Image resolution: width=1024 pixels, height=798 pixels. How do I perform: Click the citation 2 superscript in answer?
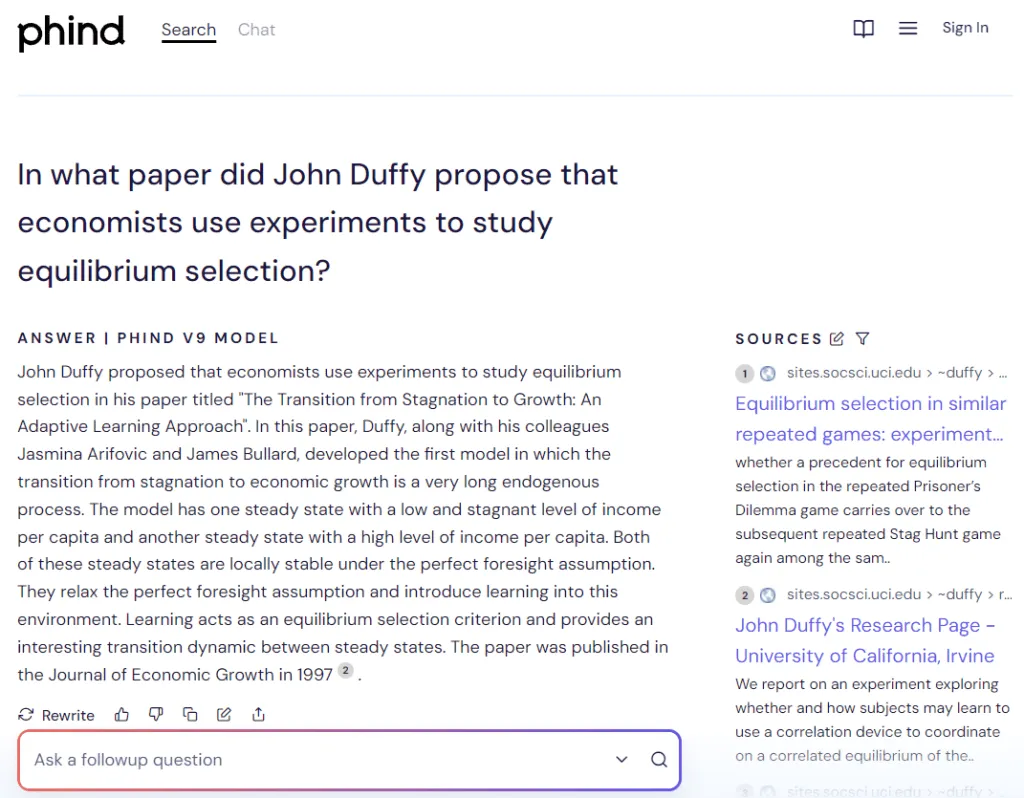[x=346, y=670]
